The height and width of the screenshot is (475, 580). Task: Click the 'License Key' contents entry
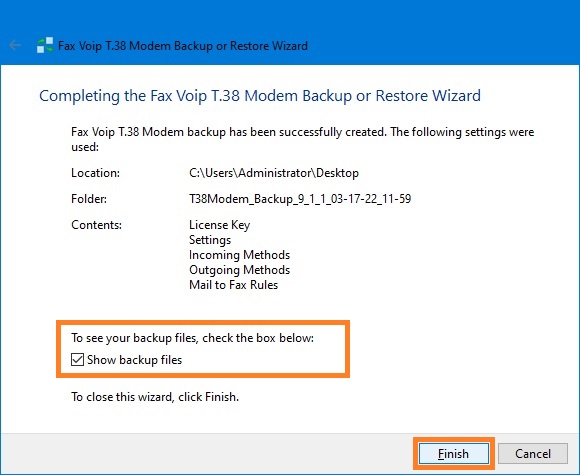pyautogui.click(x=219, y=225)
